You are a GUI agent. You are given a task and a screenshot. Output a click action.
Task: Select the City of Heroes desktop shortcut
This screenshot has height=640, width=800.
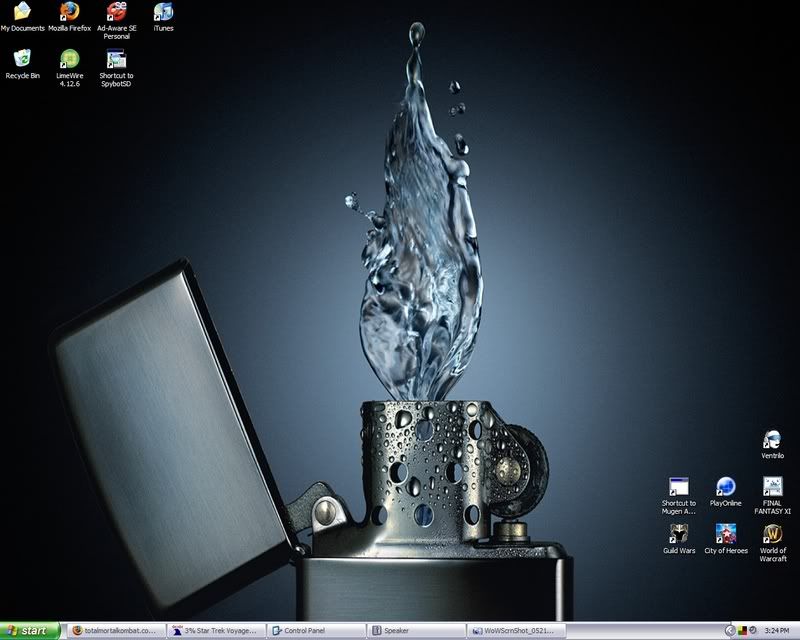point(726,539)
